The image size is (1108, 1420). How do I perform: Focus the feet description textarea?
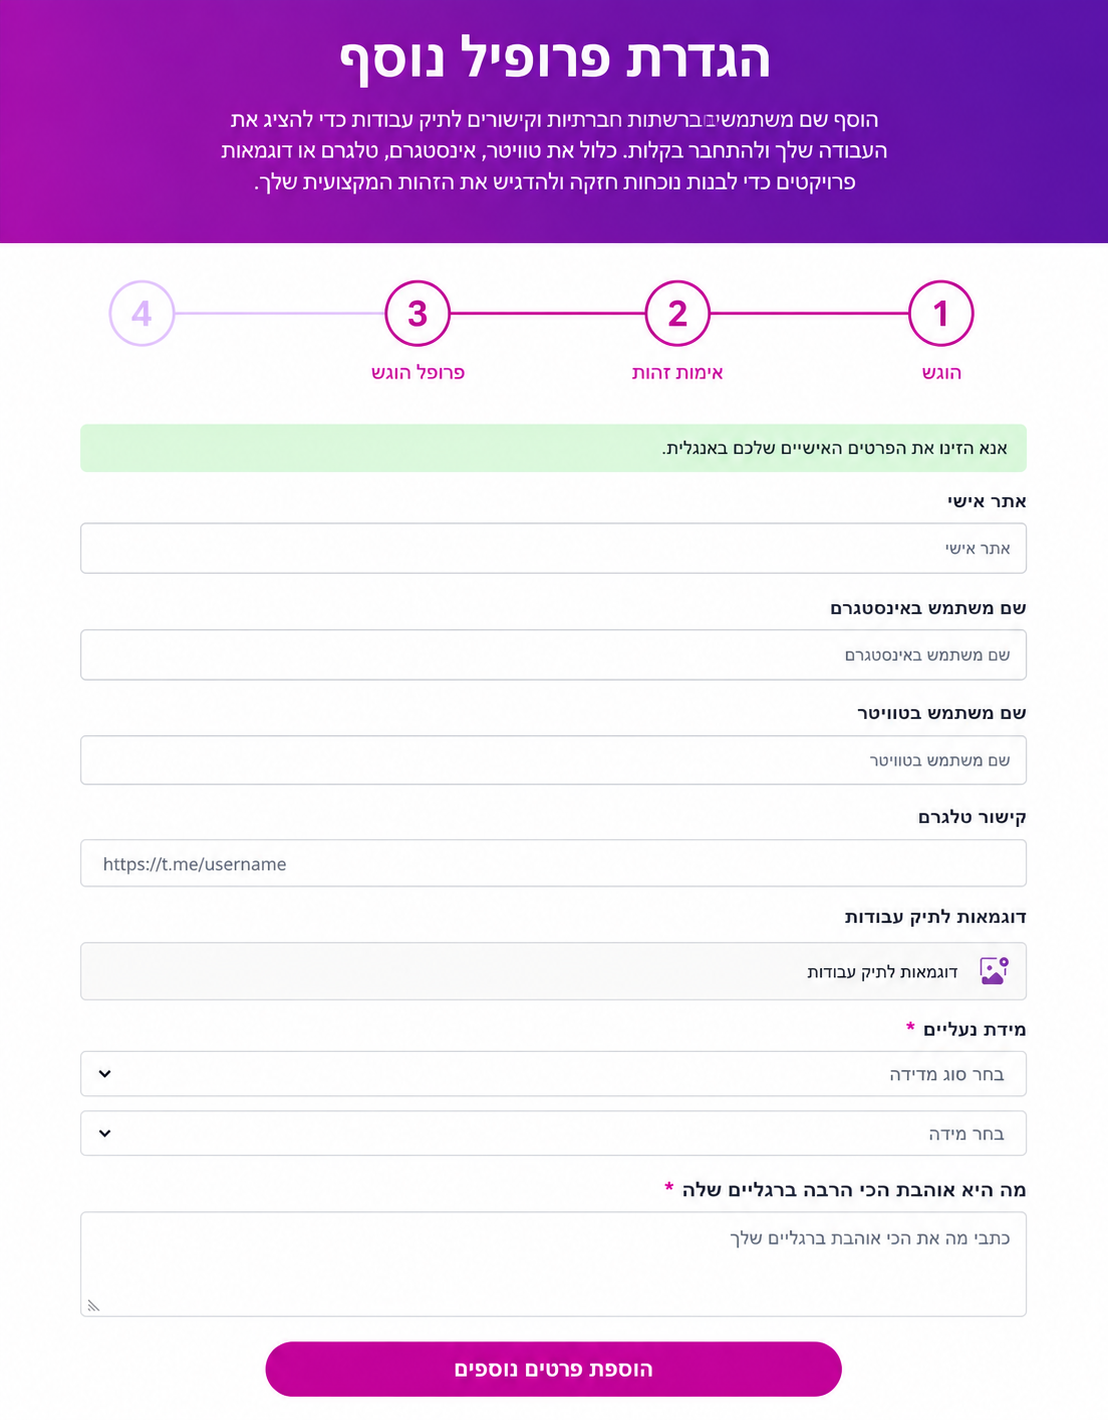553,1264
